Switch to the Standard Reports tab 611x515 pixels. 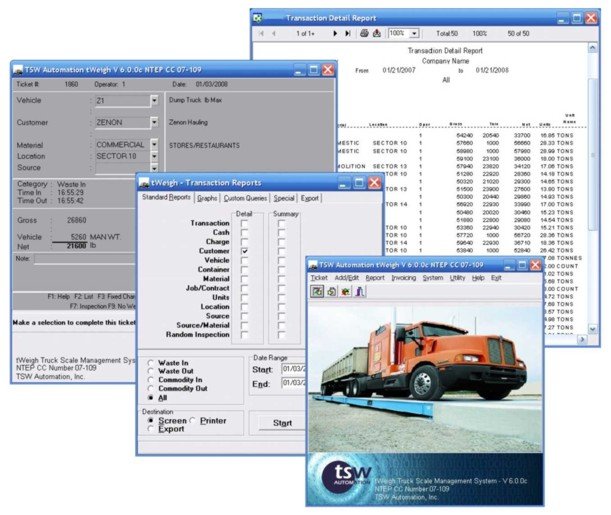coord(166,197)
